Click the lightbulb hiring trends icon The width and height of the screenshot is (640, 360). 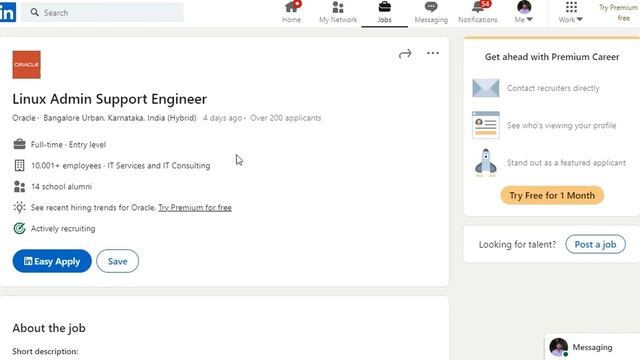pos(19,207)
